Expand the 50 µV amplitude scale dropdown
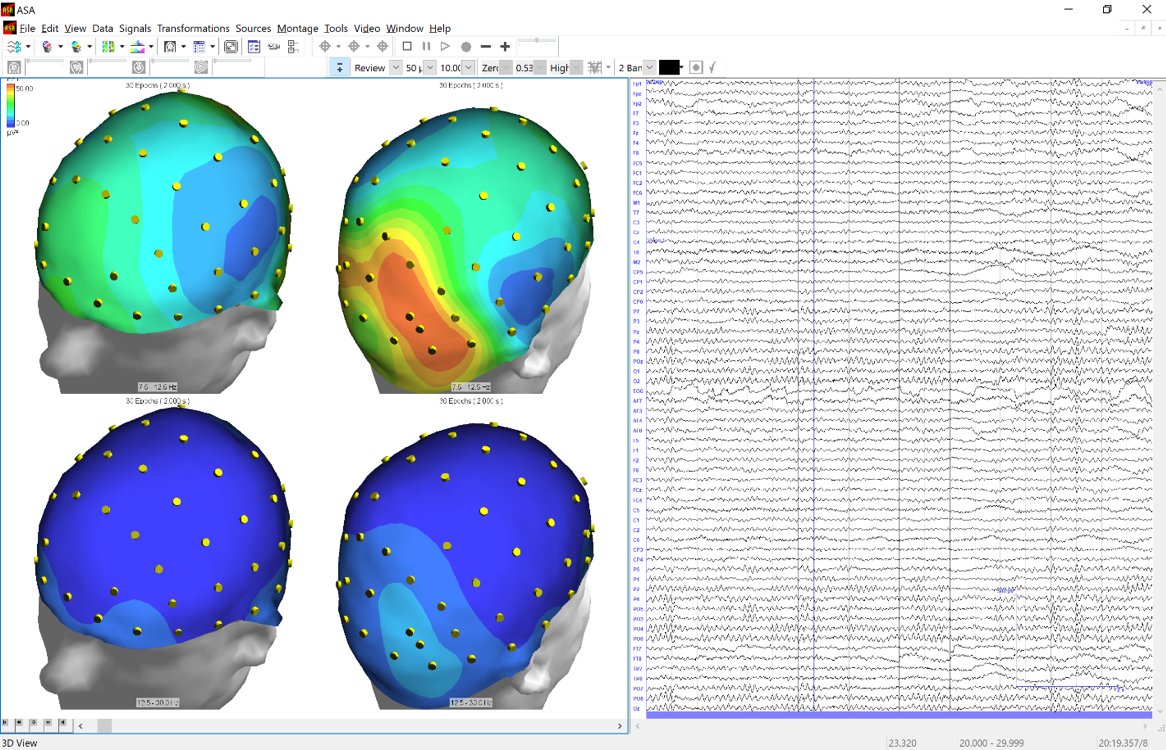1166x750 pixels. tap(430, 67)
